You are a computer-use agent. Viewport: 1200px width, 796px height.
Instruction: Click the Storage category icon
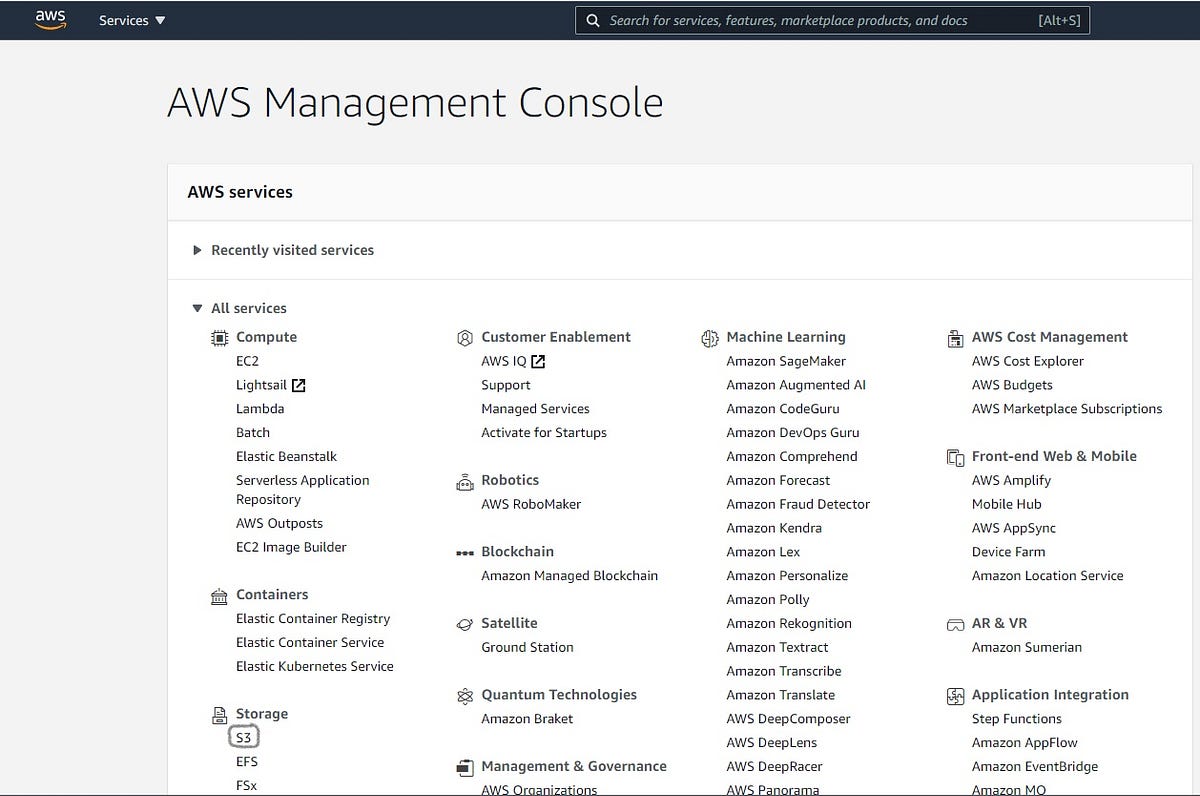(219, 714)
